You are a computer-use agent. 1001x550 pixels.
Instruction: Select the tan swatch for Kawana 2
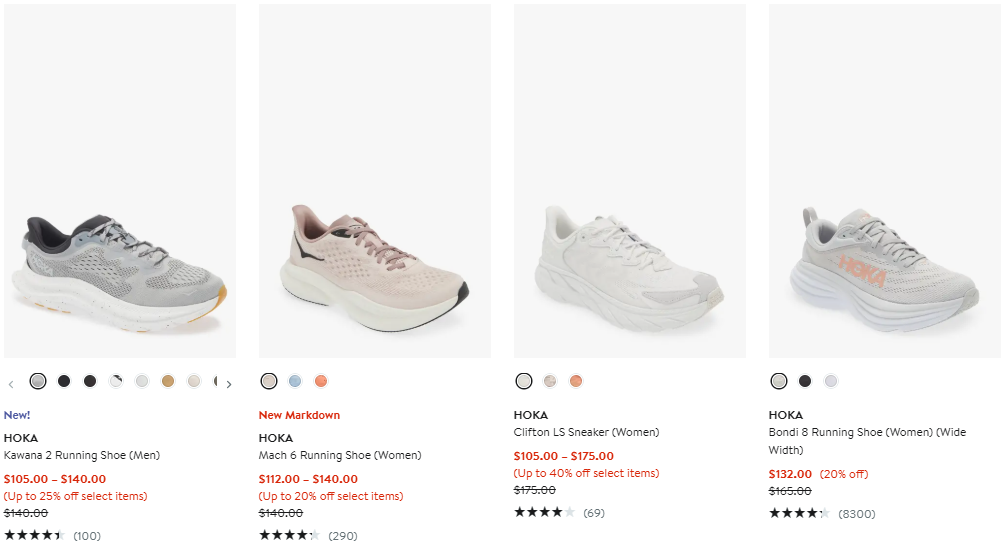click(x=168, y=381)
